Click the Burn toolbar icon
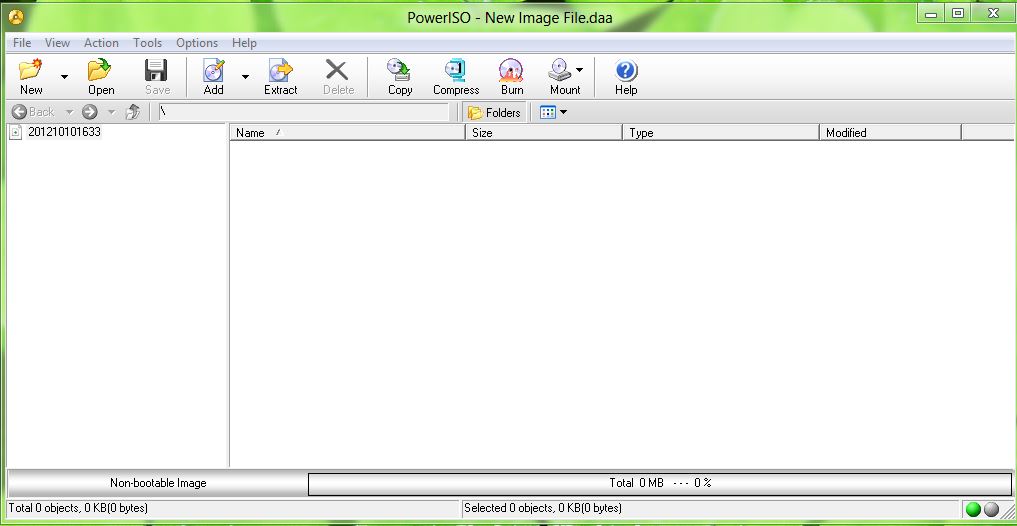Image resolution: width=1017 pixels, height=526 pixels. [512, 77]
